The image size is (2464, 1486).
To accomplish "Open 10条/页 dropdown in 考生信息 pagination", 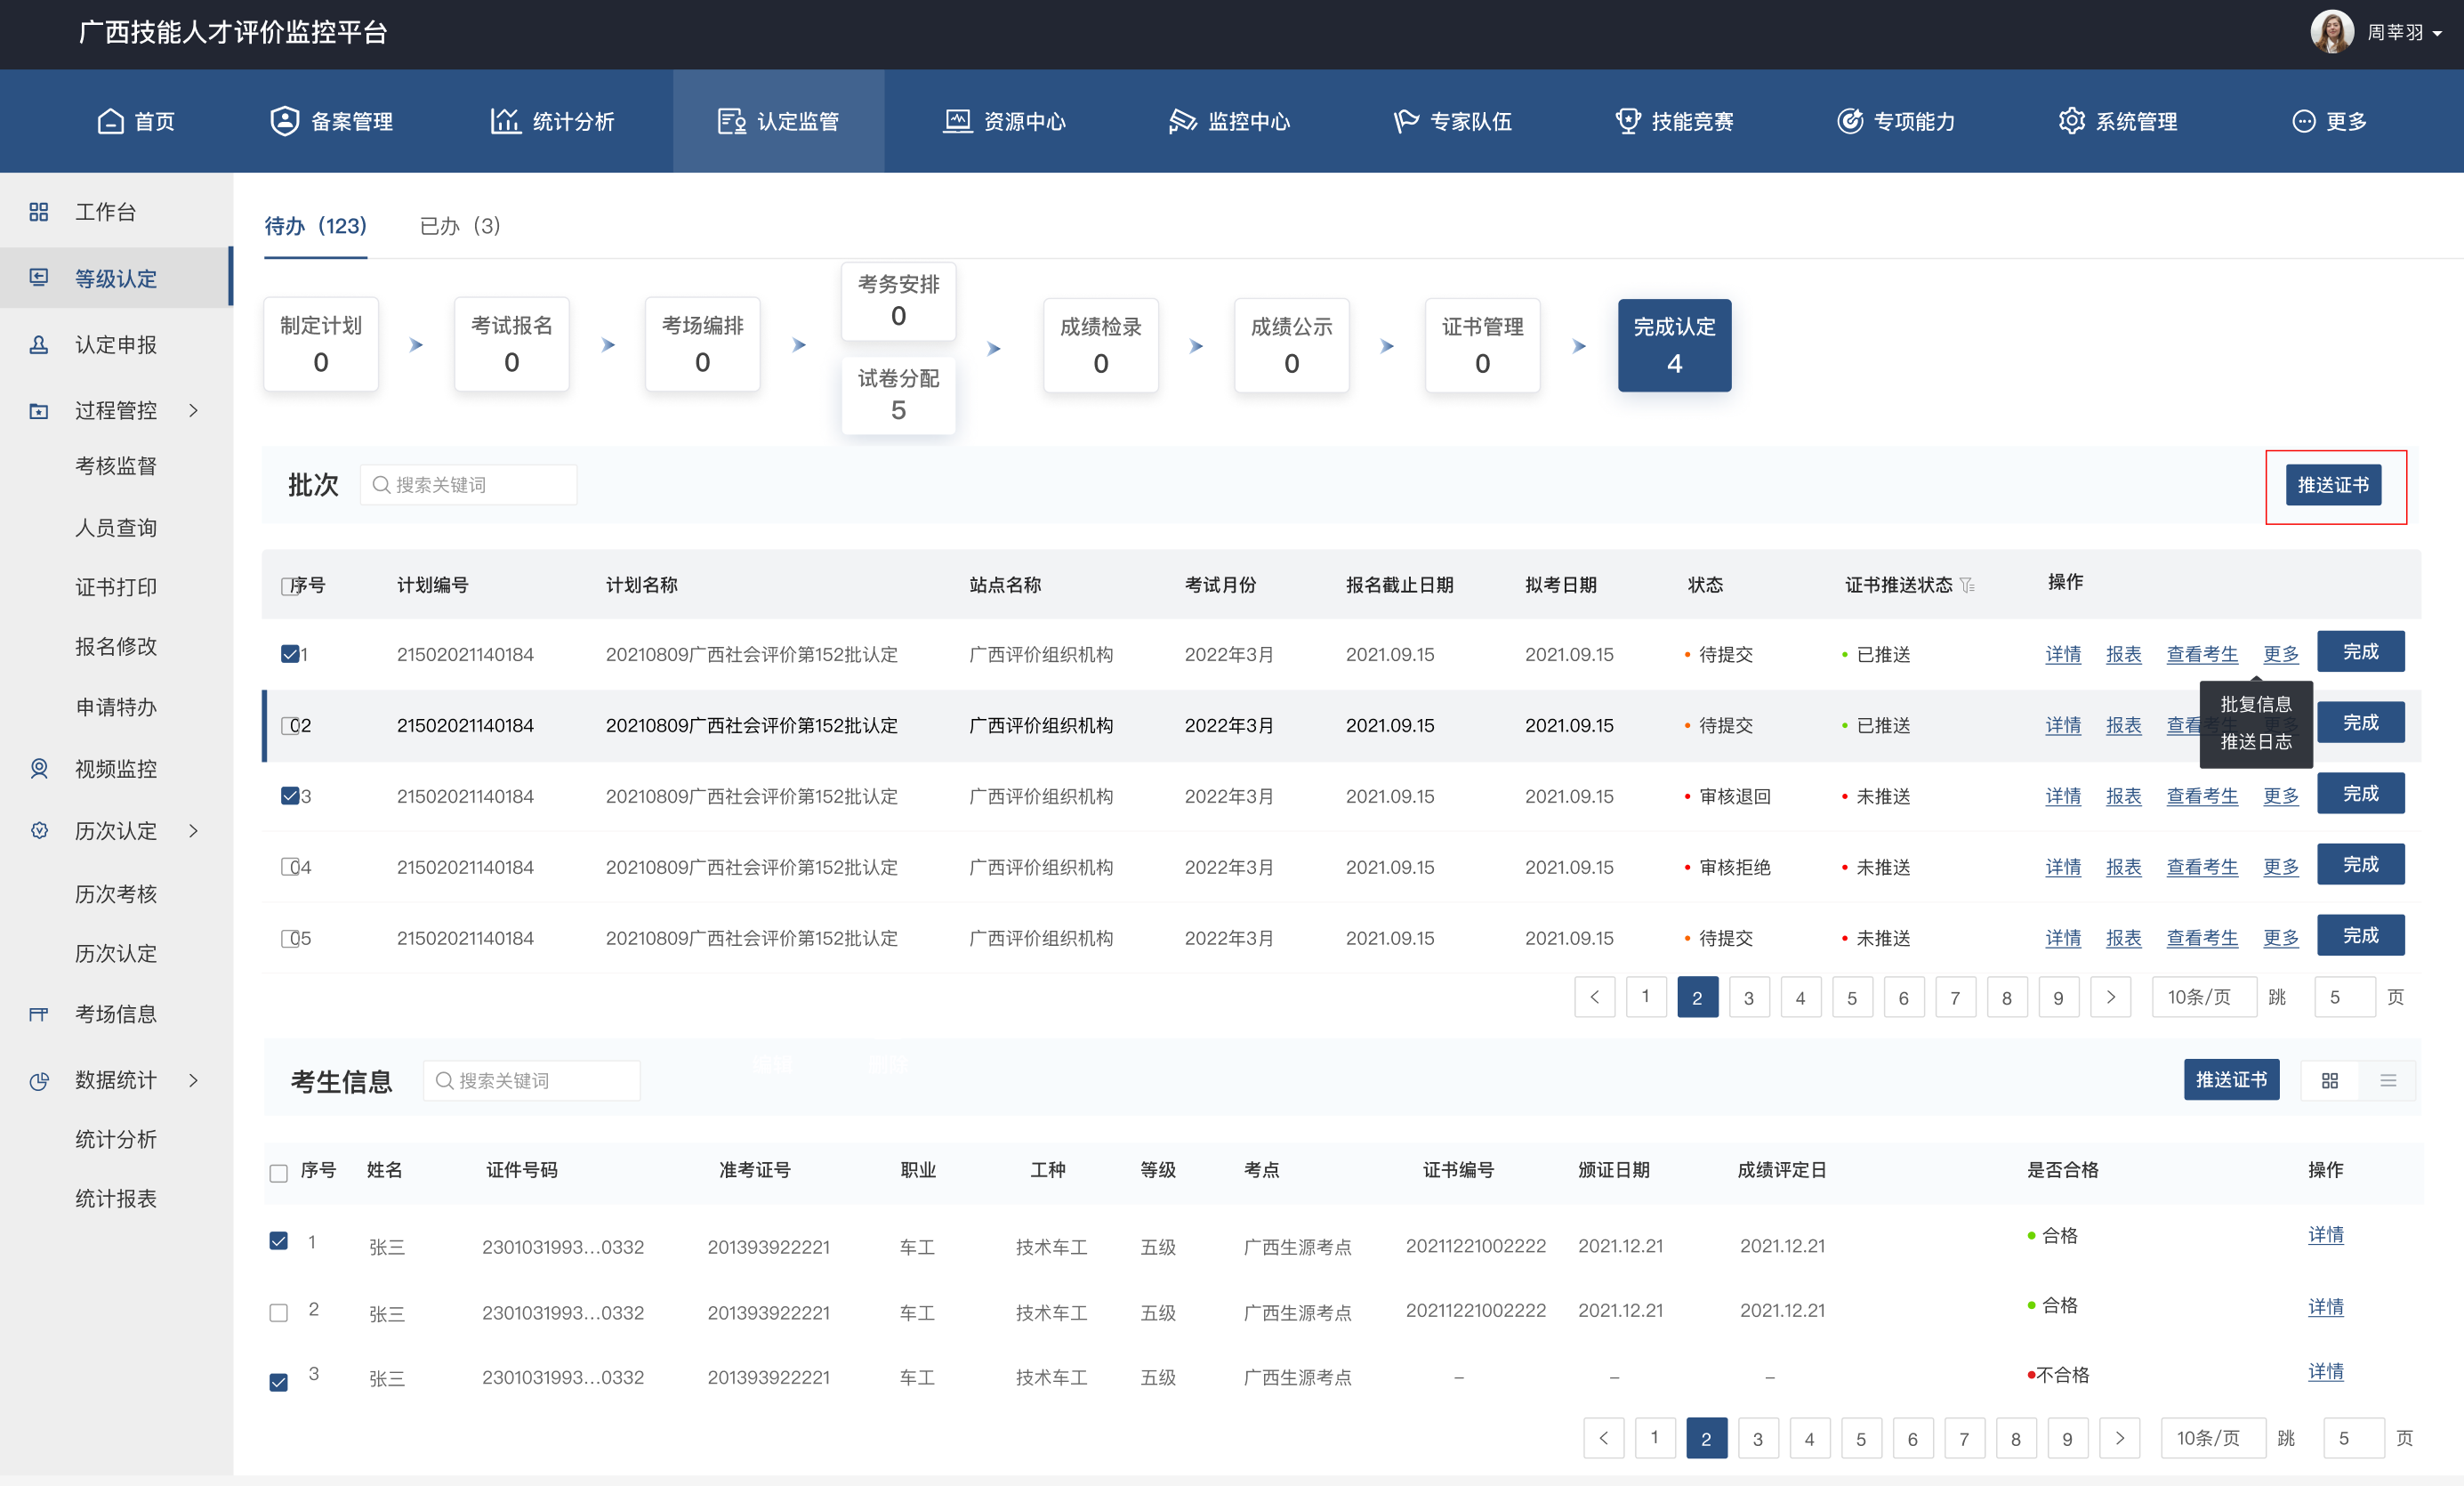I will (x=2213, y=1438).
